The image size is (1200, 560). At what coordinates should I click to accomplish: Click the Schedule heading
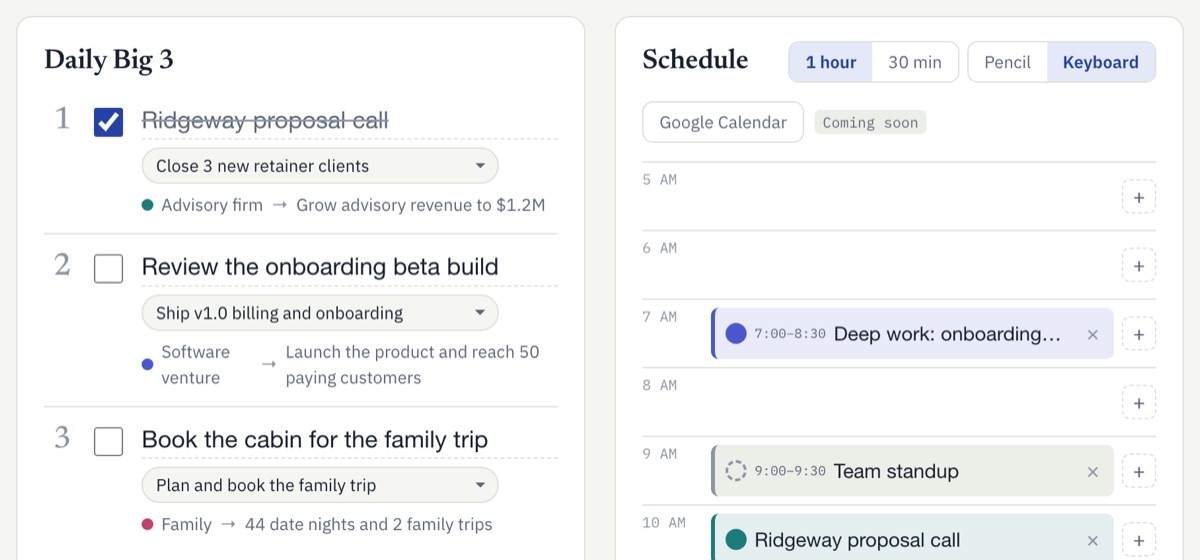coord(696,60)
